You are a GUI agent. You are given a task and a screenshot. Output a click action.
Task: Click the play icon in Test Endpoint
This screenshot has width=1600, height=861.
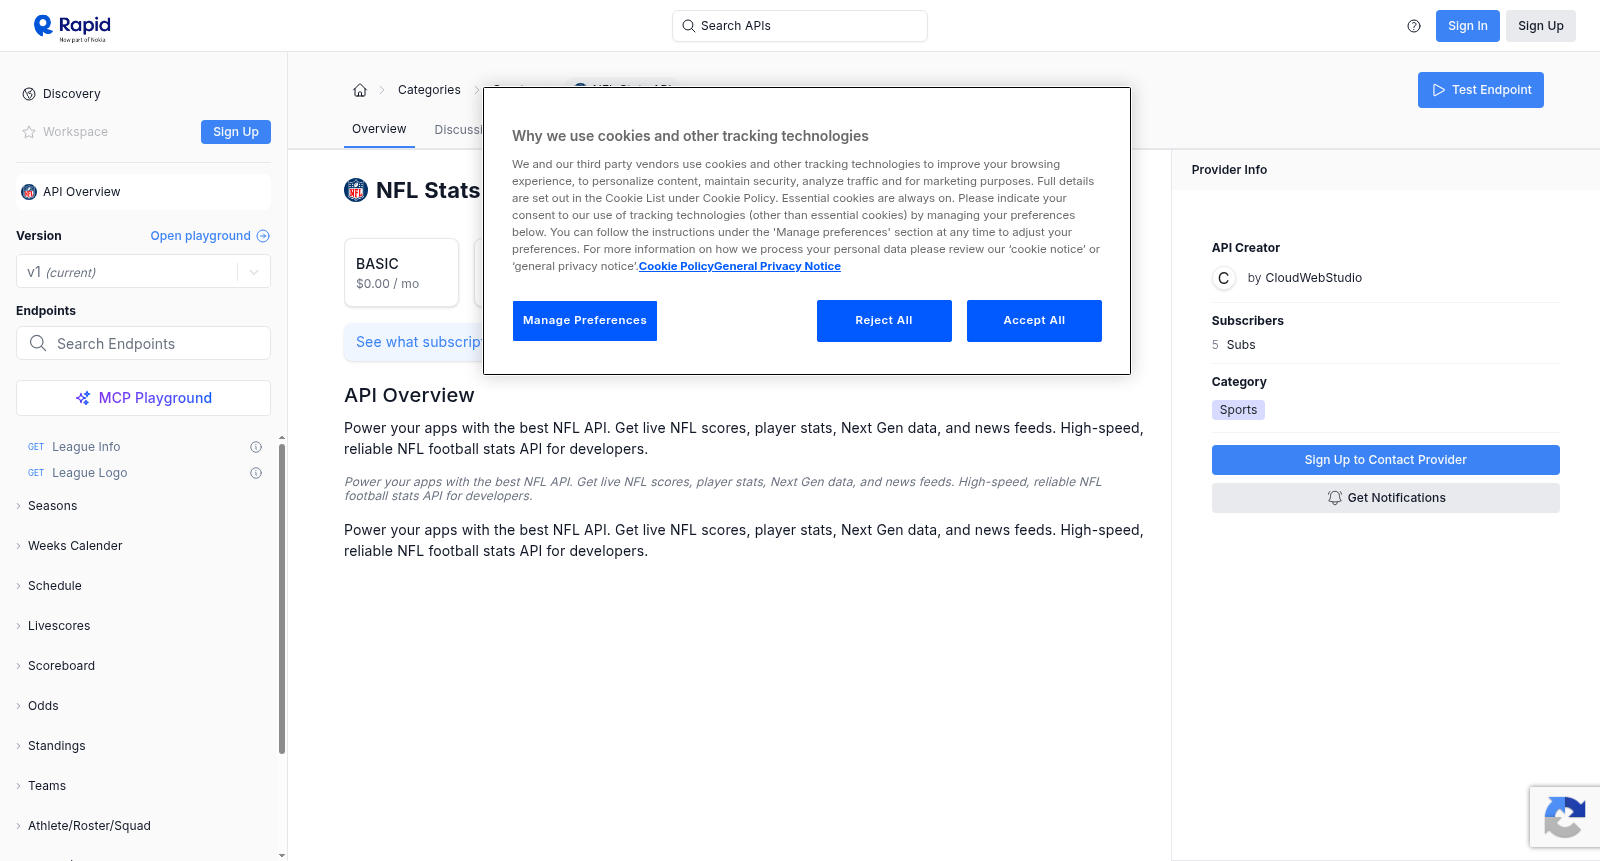(x=1439, y=90)
